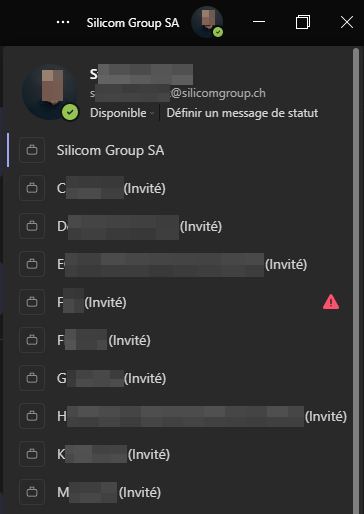Select the Silicom Group SA organization
The height and width of the screenshot is (514, 364).
179,150
